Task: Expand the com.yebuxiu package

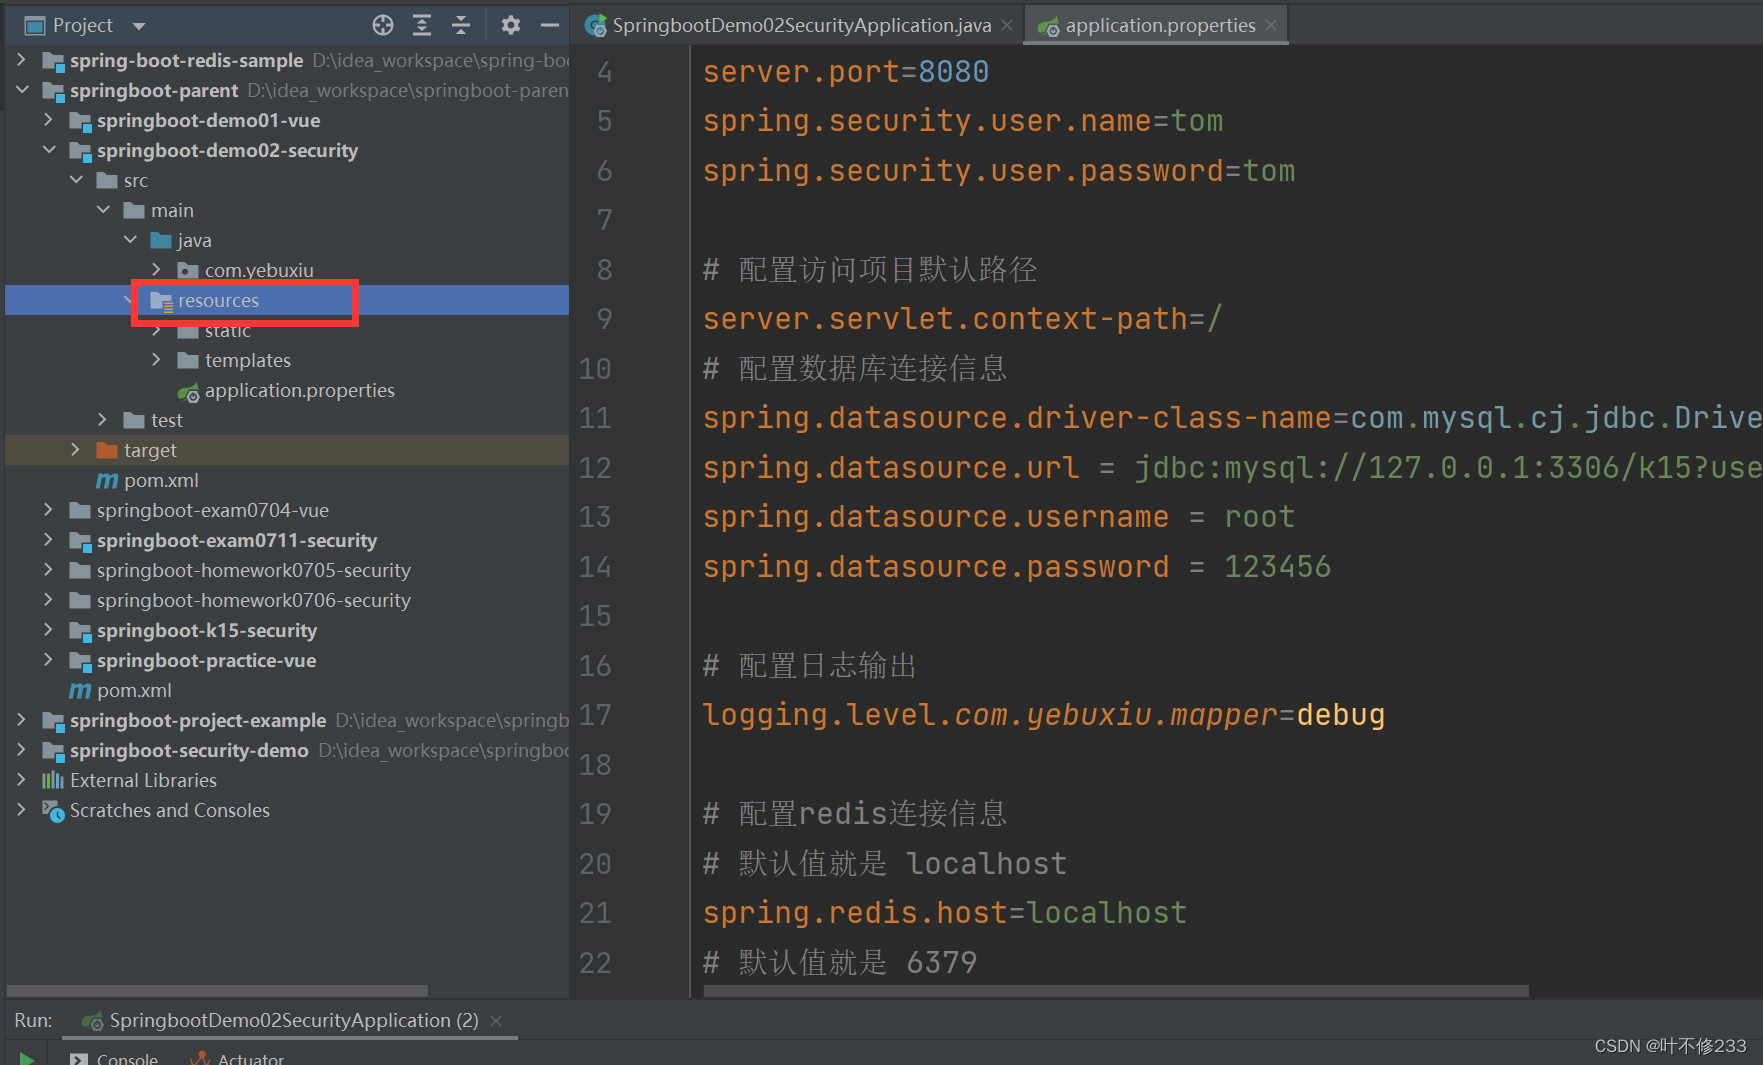Action: (157, 270)
